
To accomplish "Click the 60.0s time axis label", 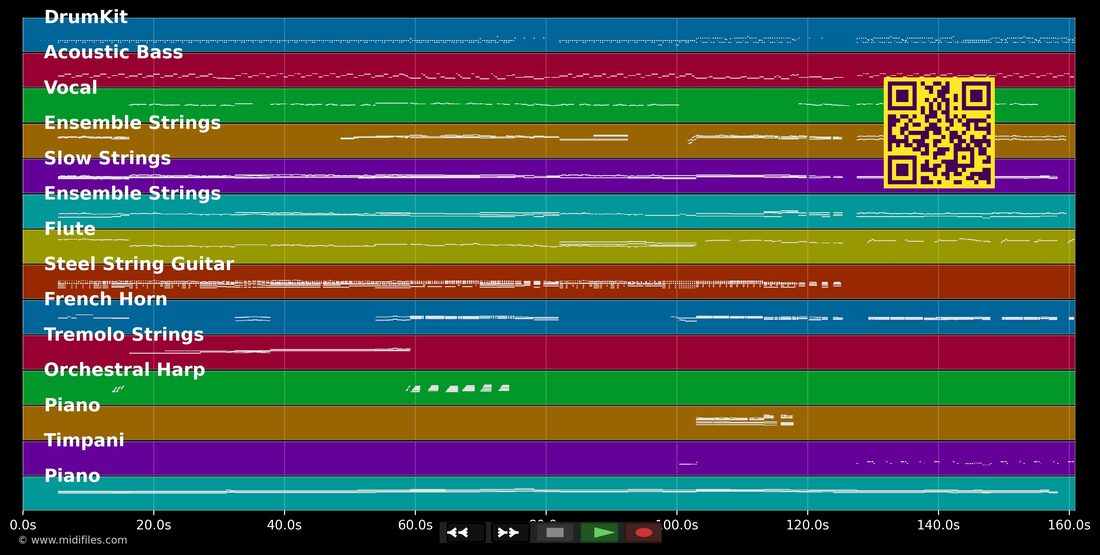I will [x=415, y=525].
